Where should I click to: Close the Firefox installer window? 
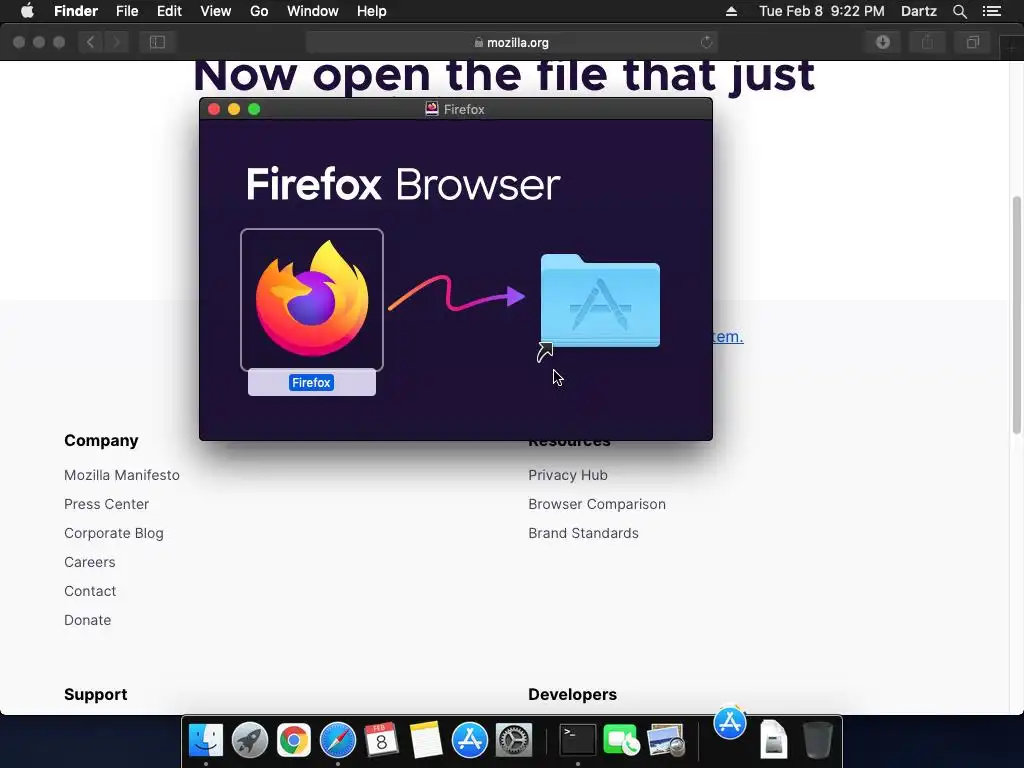coord(214,109)
